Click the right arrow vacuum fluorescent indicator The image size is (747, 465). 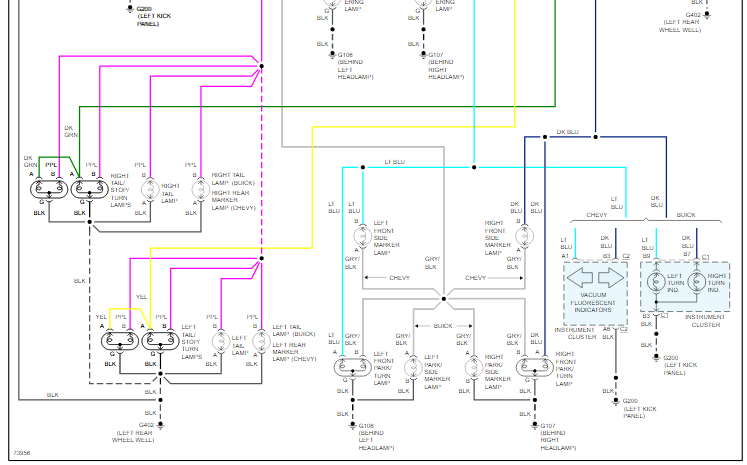tap(611, 278)
